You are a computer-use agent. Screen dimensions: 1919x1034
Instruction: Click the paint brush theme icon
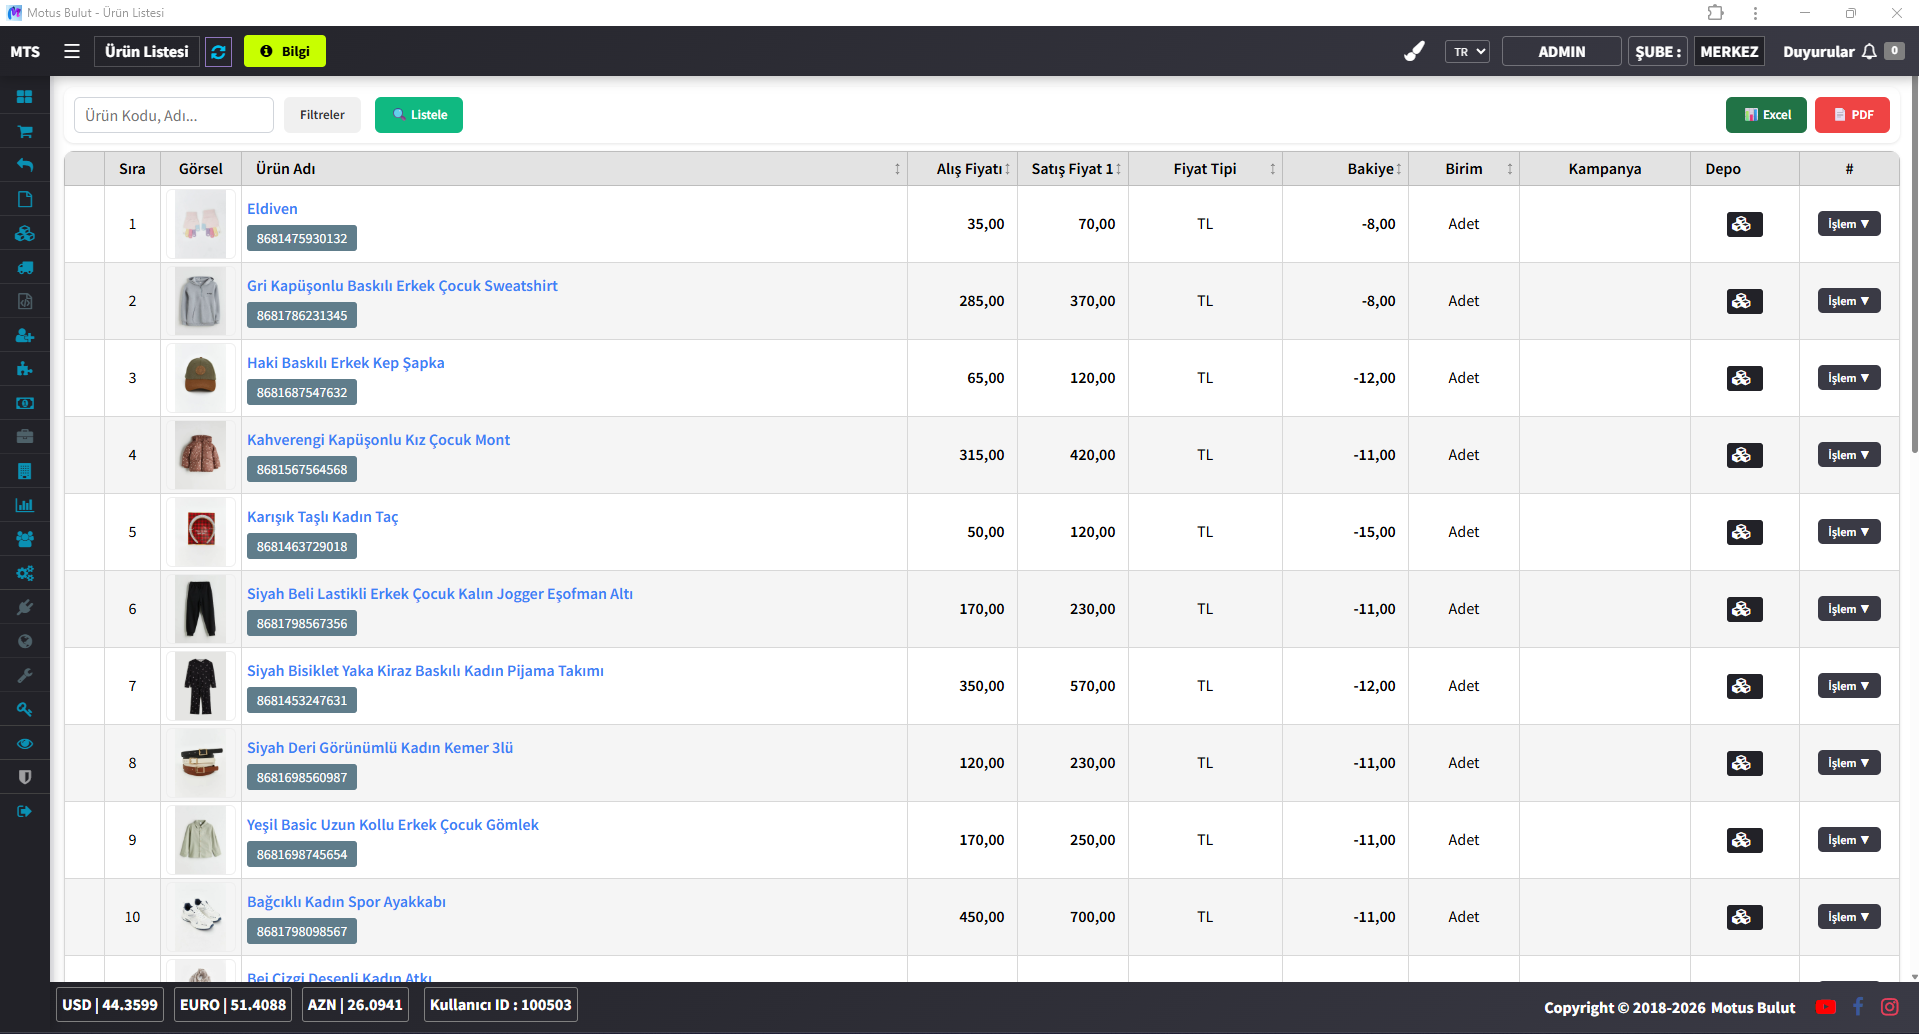[x=1414, y=52]
